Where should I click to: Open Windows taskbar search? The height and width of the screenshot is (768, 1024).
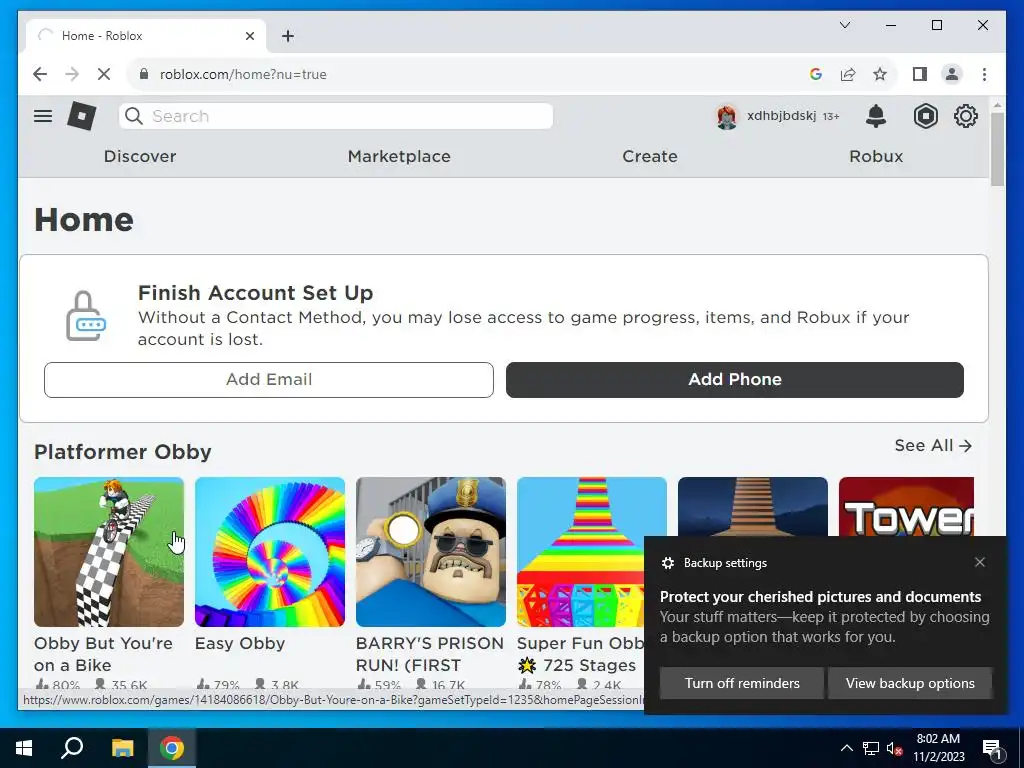point(72,748)
